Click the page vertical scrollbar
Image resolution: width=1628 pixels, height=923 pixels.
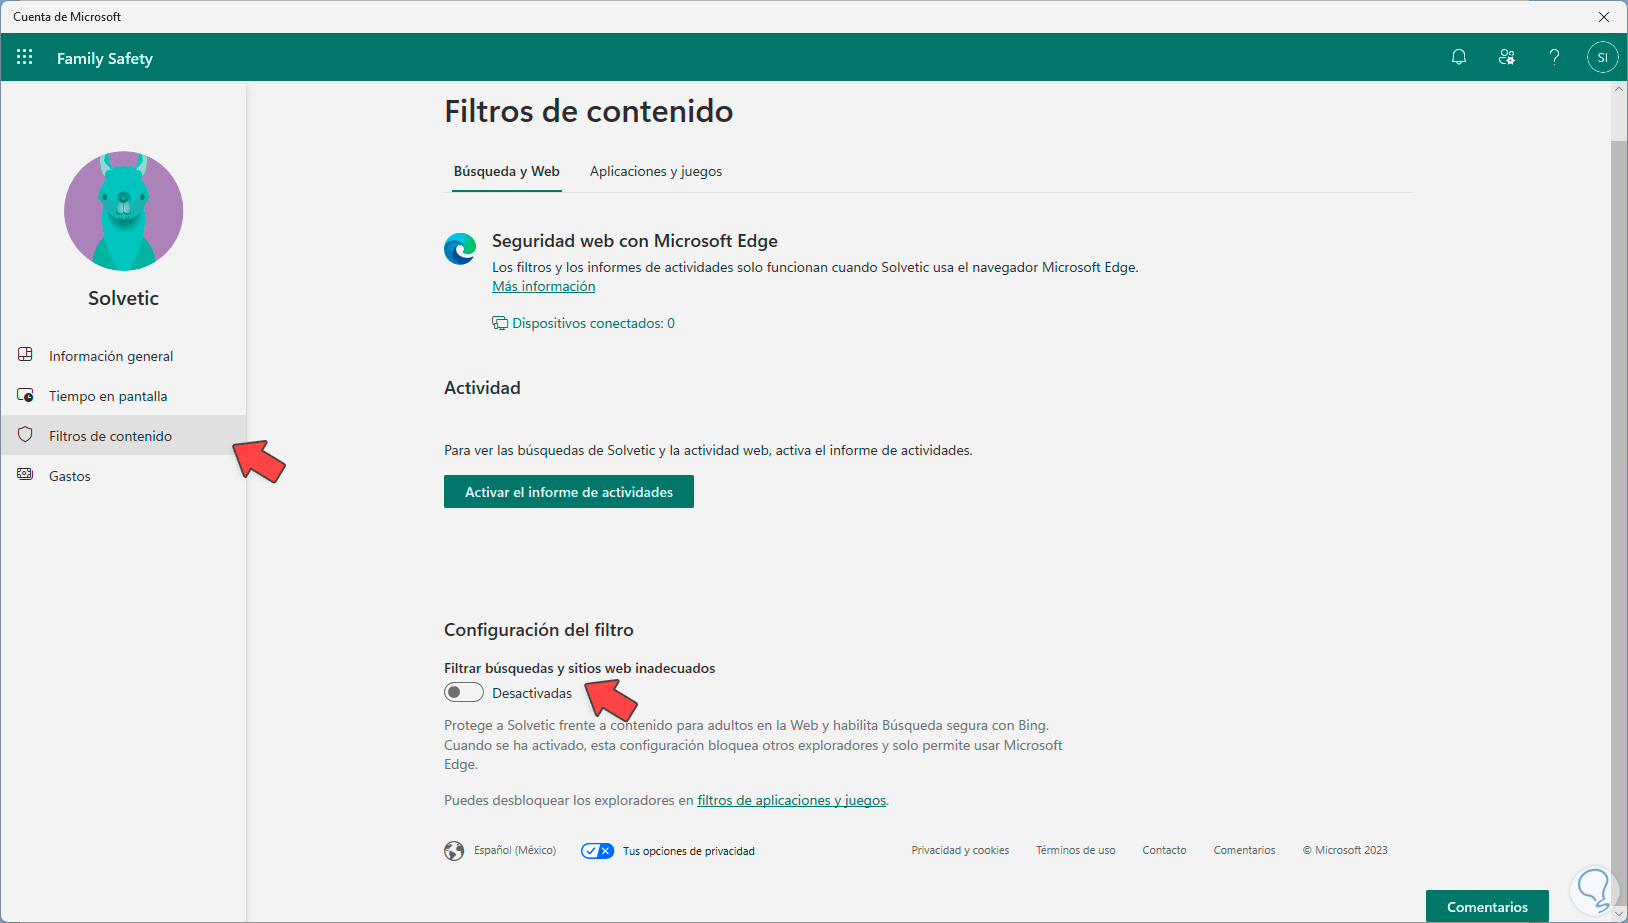click(x=1619, y=500)
